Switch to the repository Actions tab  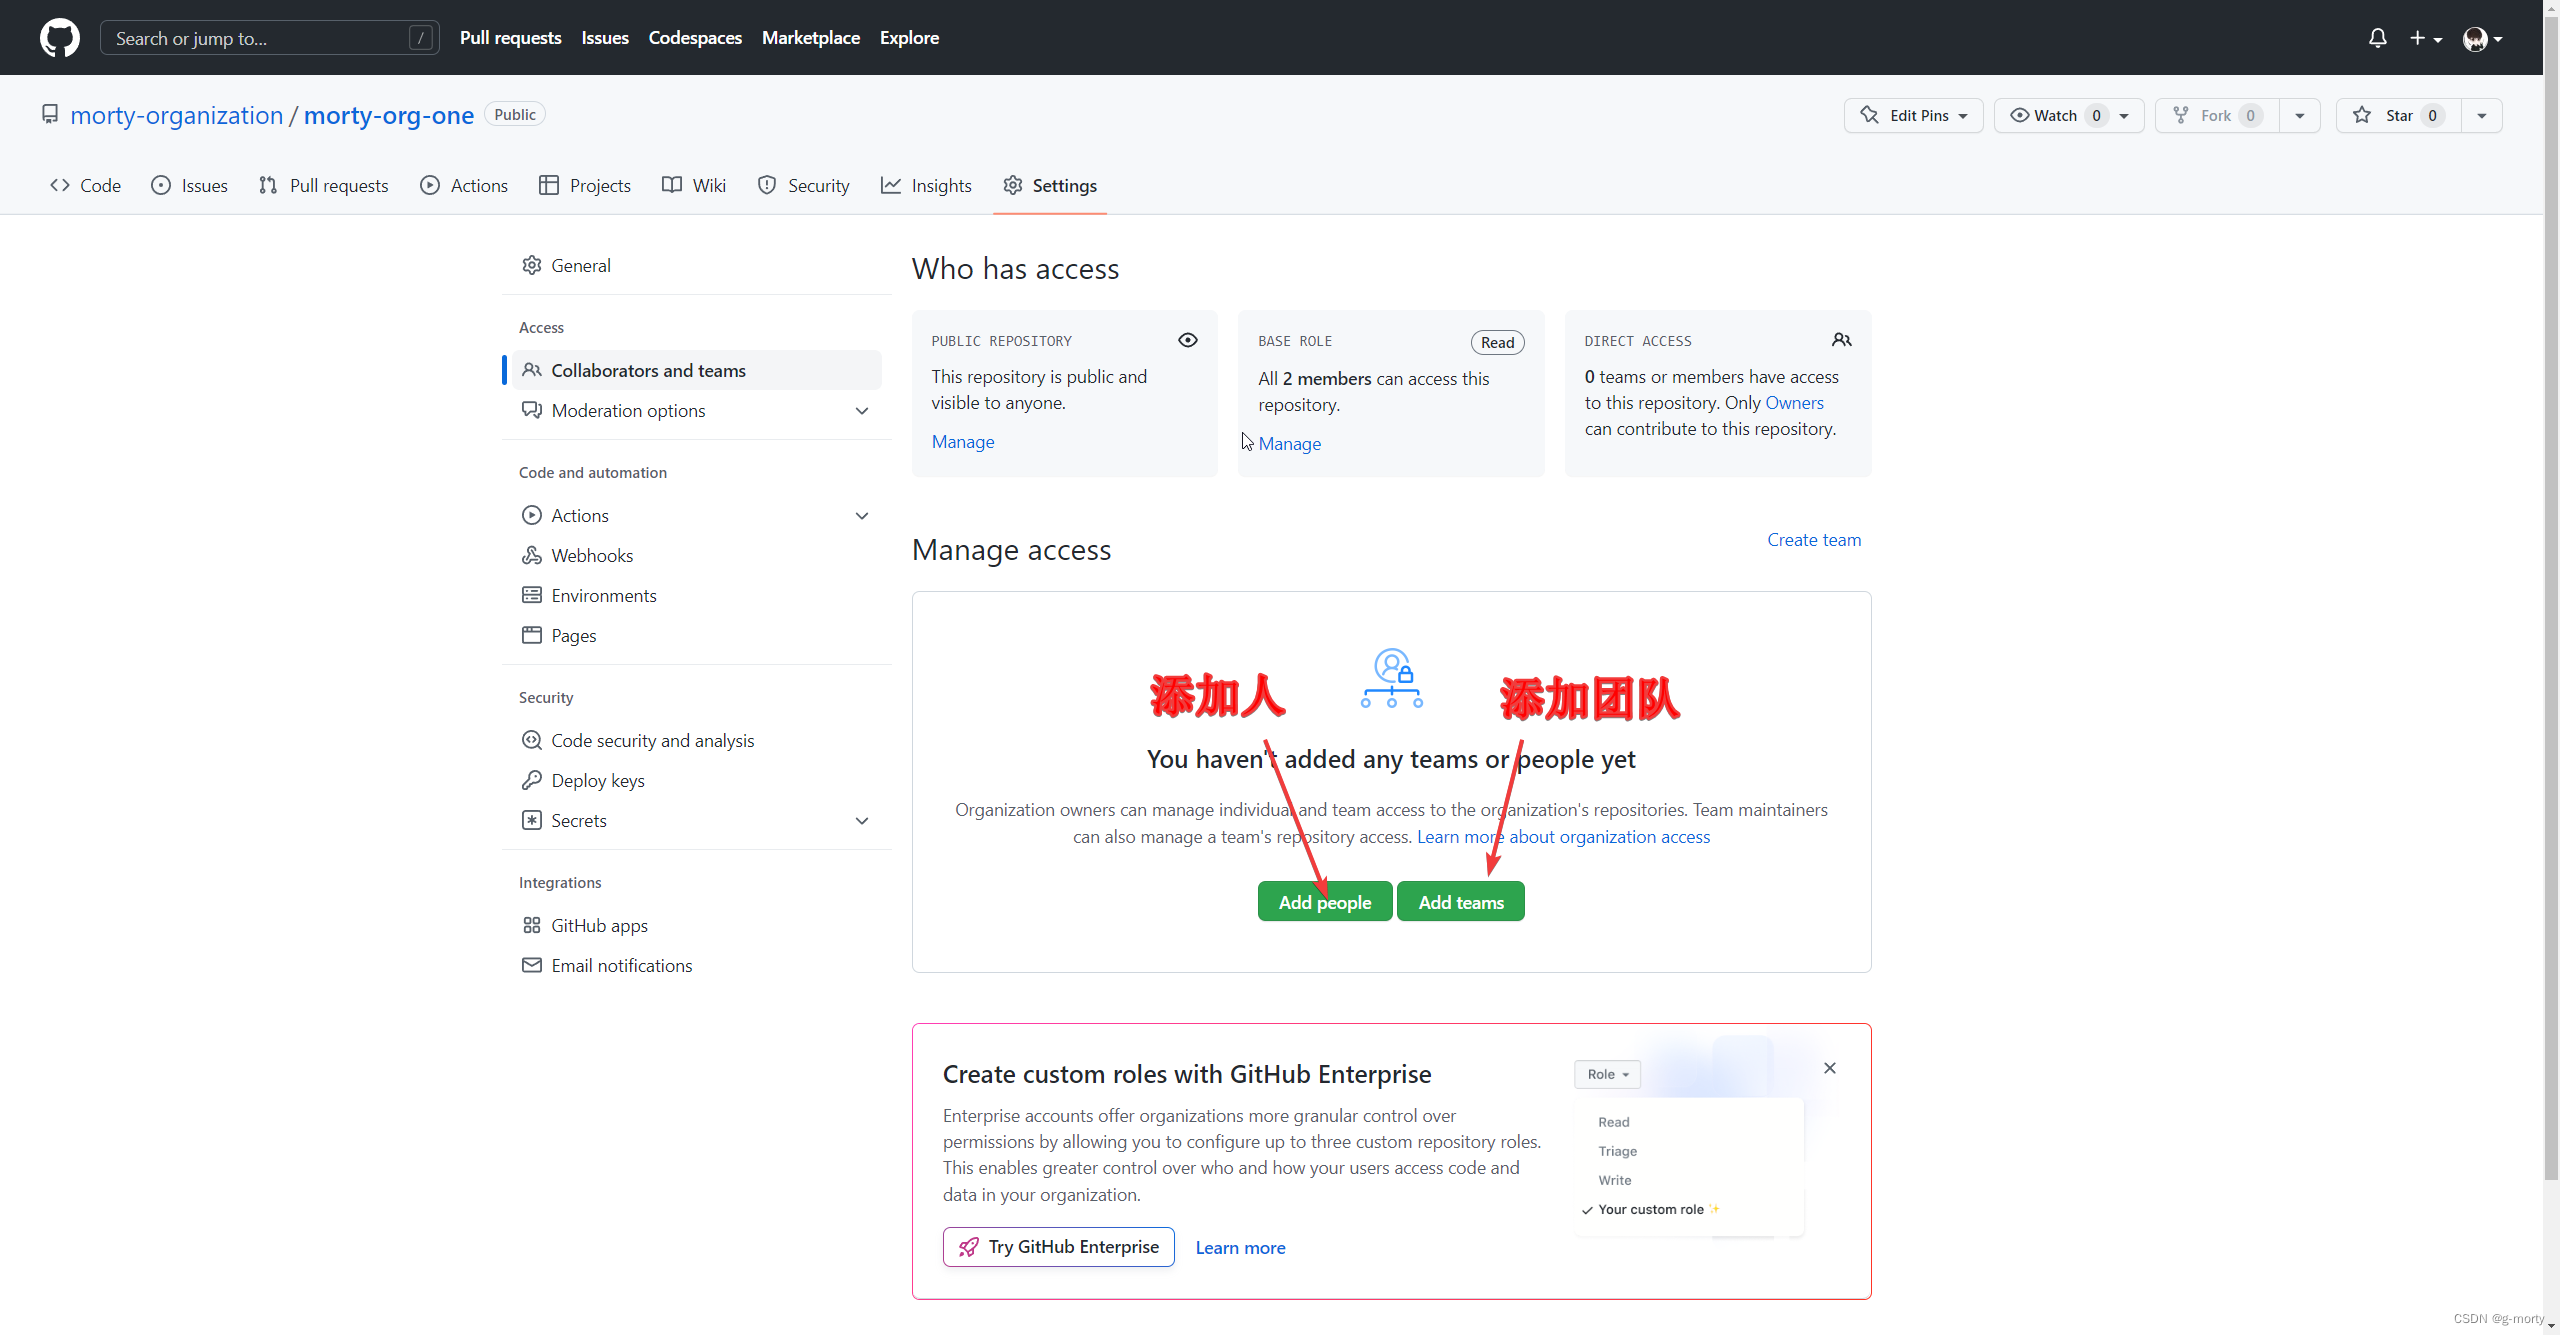point(464,185)
